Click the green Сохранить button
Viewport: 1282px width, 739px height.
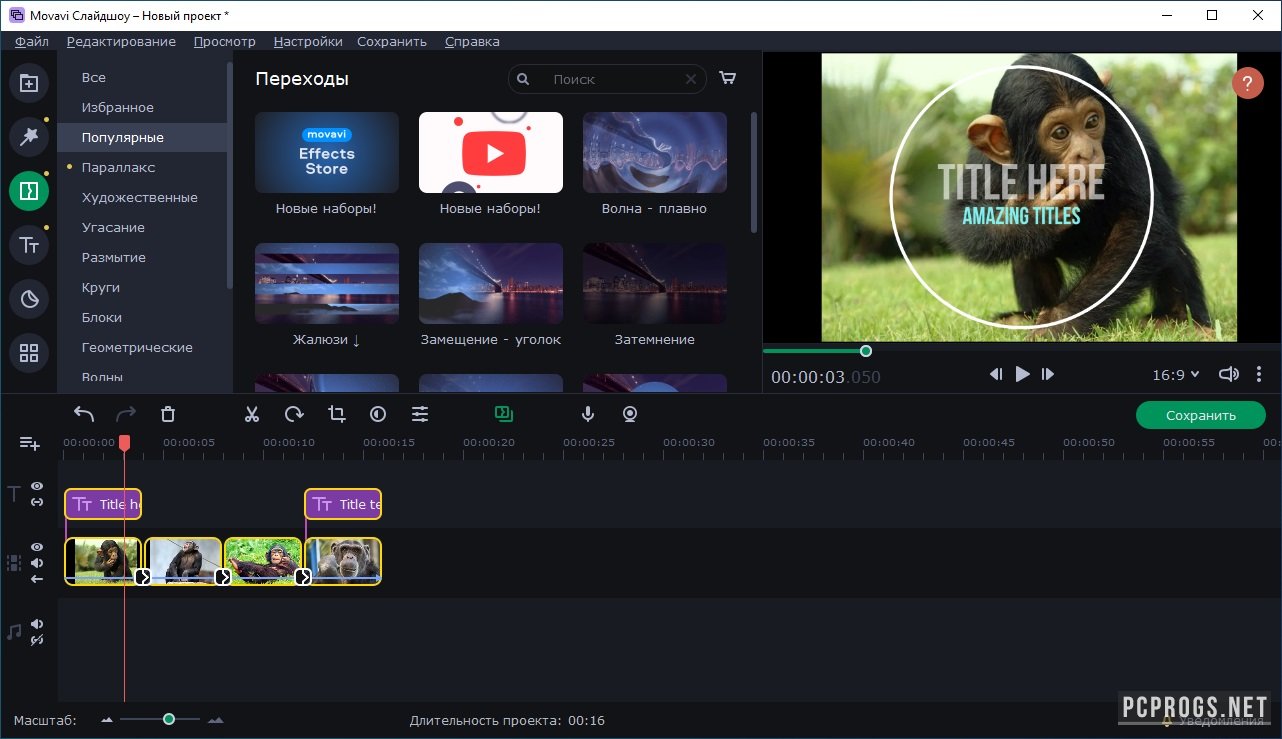click(x=1201, y=415)
